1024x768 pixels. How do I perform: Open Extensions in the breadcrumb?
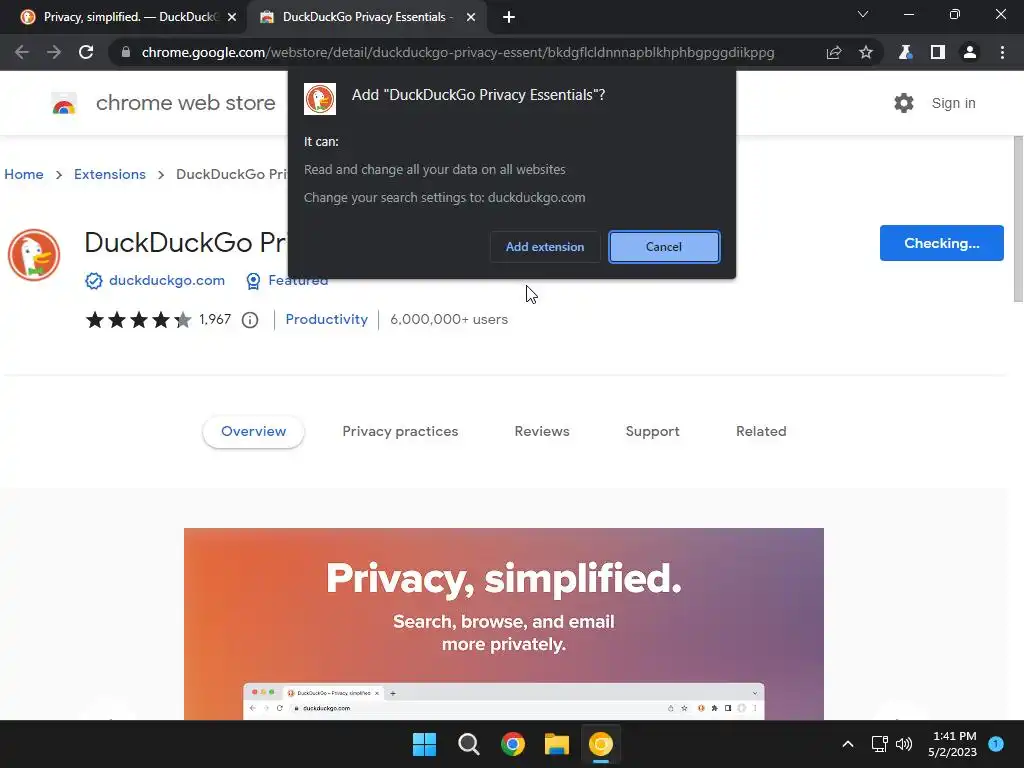pos(110,174)
